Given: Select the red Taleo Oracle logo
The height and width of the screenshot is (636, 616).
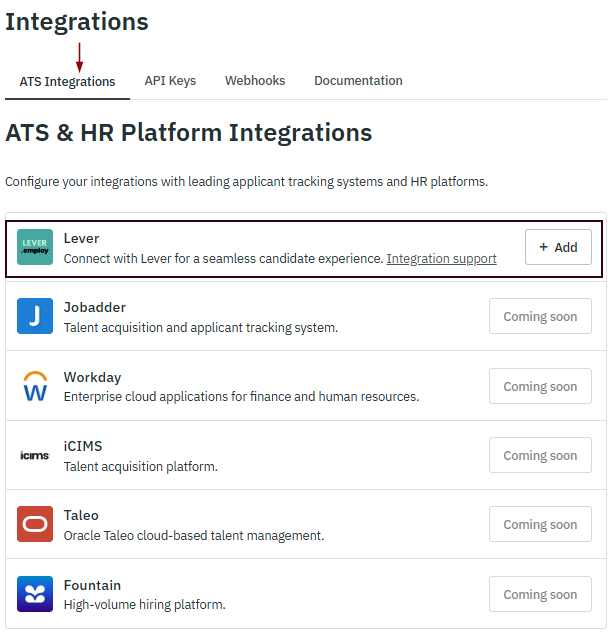Looking at the screenshot, I should coord(35,524).
